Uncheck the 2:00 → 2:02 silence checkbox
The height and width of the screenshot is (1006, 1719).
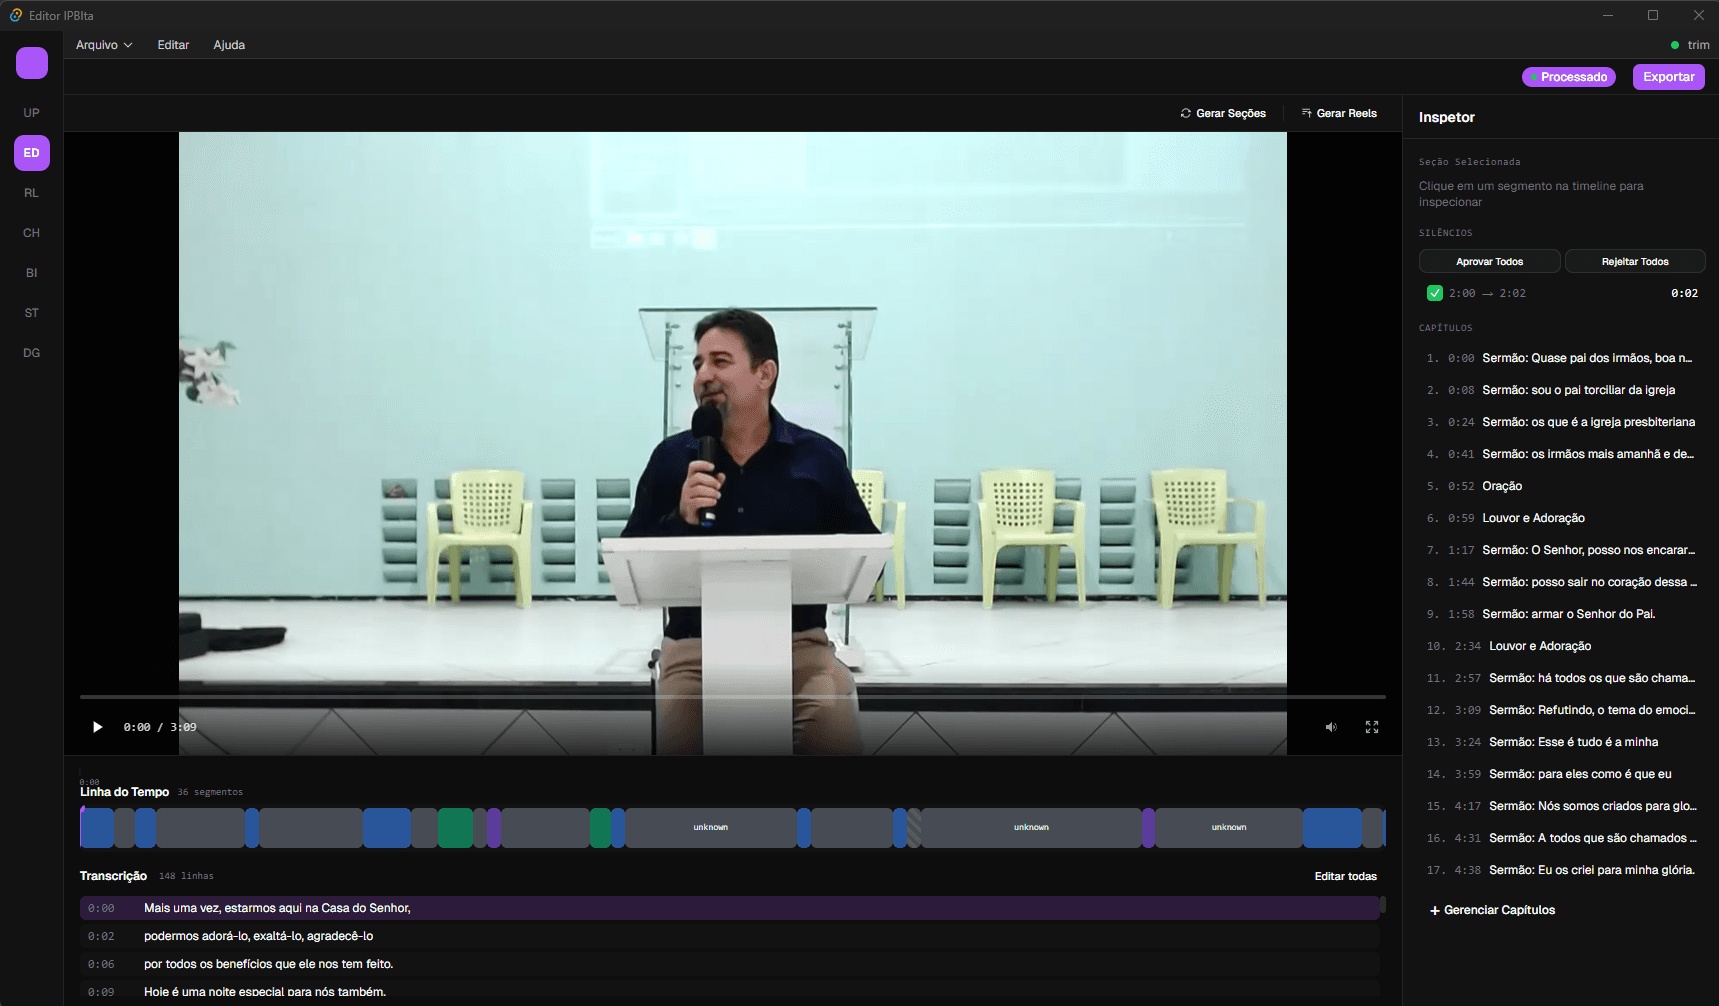tap(1435, 293)
